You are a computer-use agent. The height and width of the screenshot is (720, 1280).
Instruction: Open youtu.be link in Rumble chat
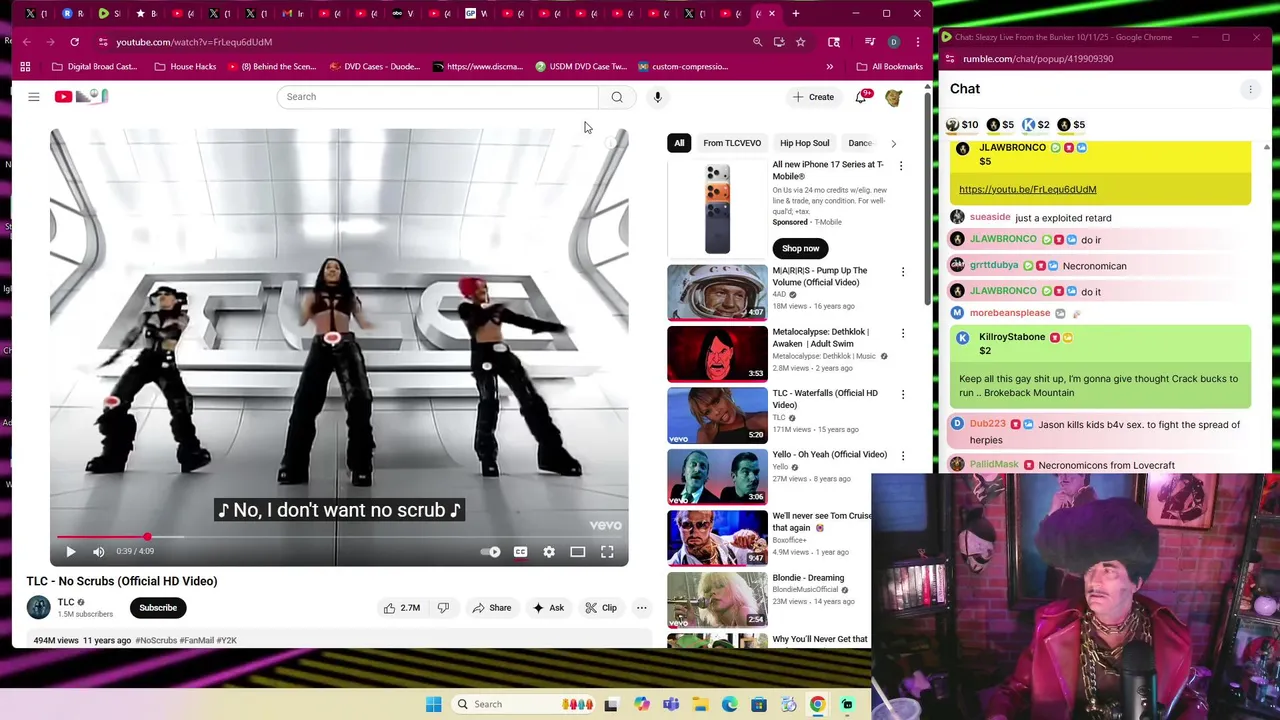[1027, 189]
